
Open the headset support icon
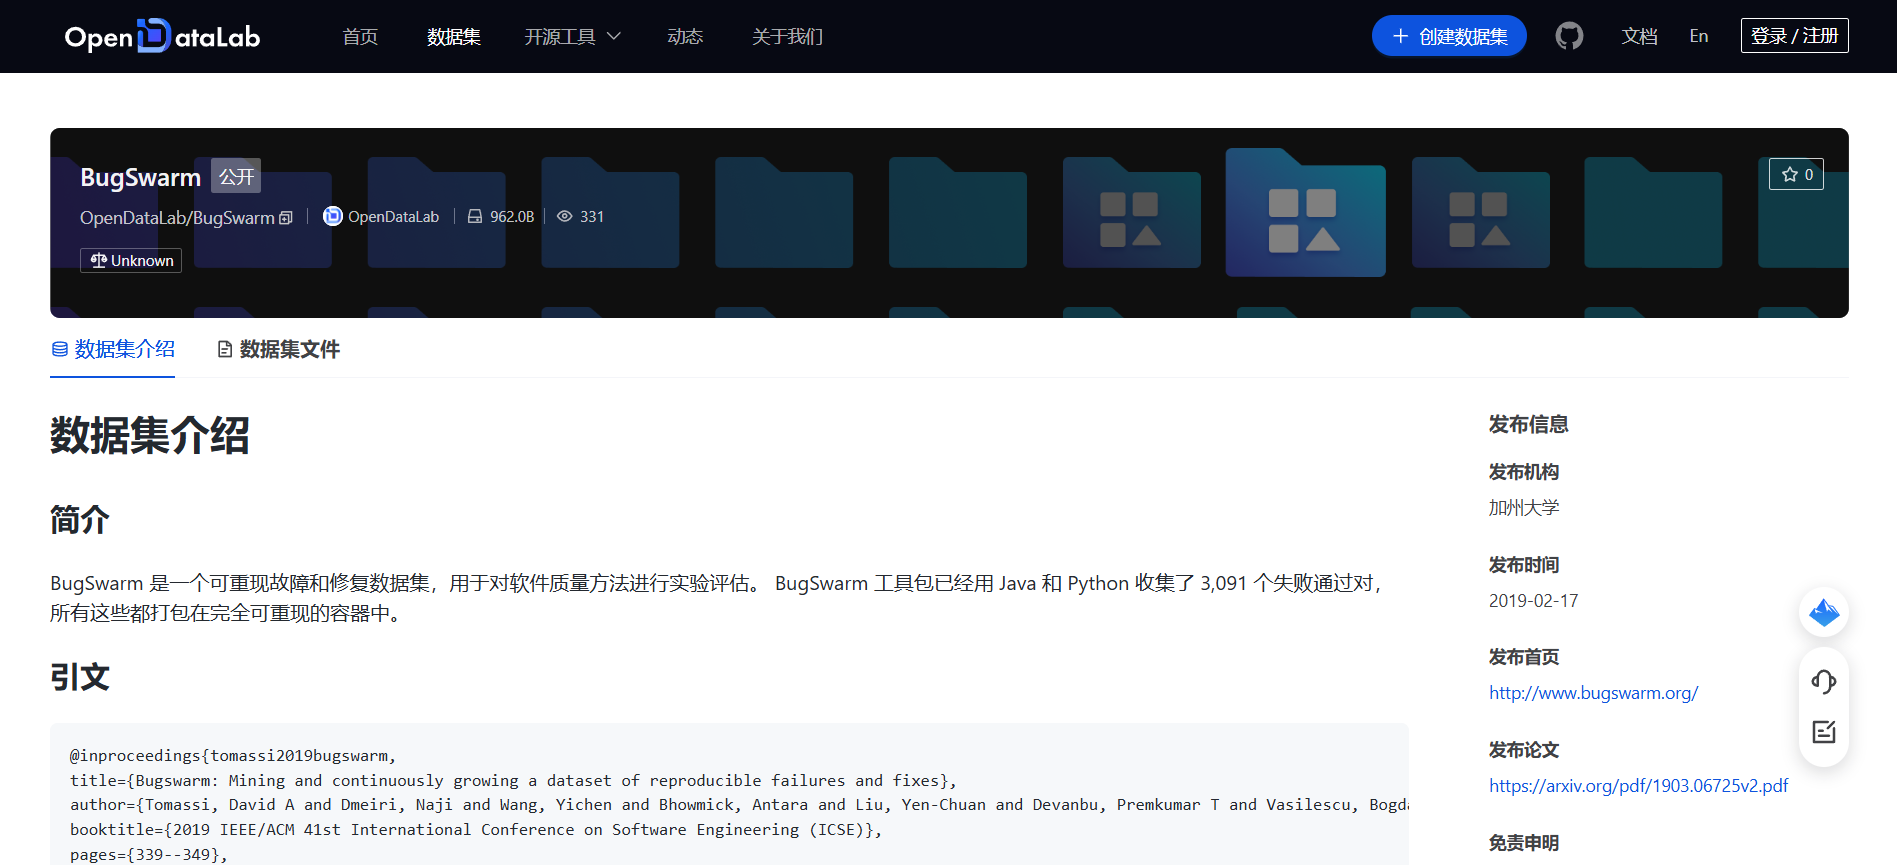1824,682
